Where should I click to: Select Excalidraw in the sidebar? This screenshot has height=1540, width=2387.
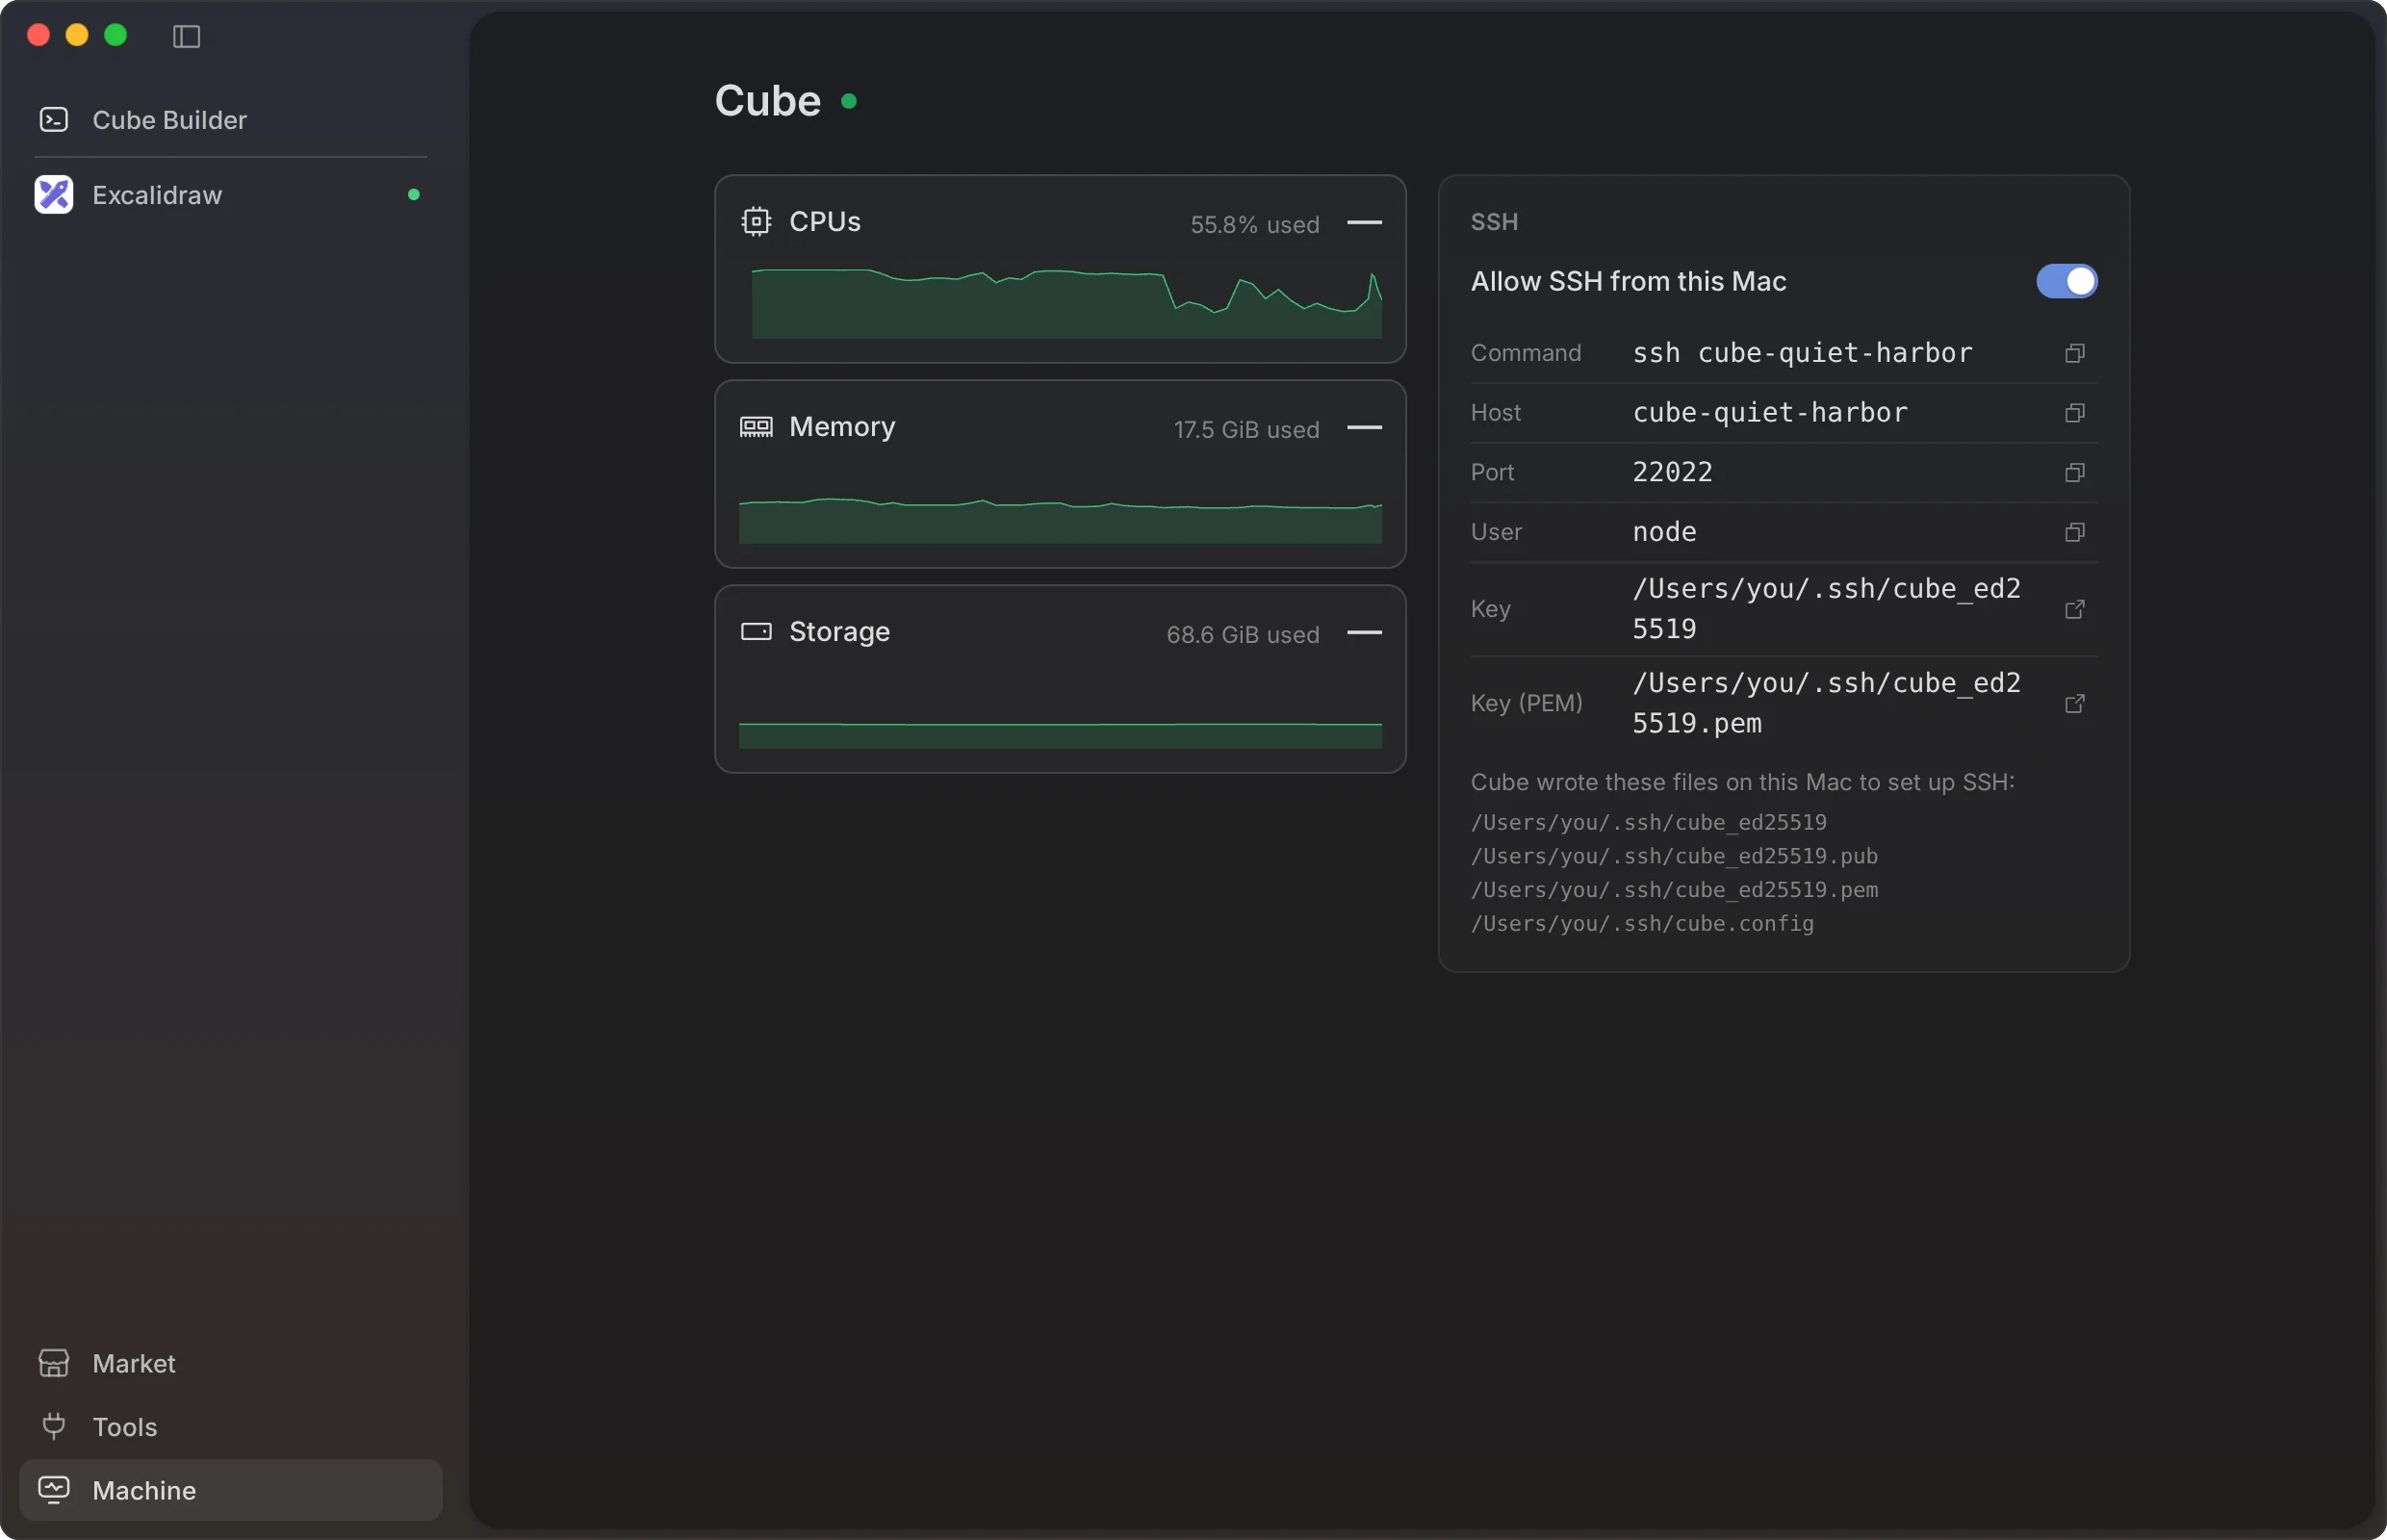231,195
